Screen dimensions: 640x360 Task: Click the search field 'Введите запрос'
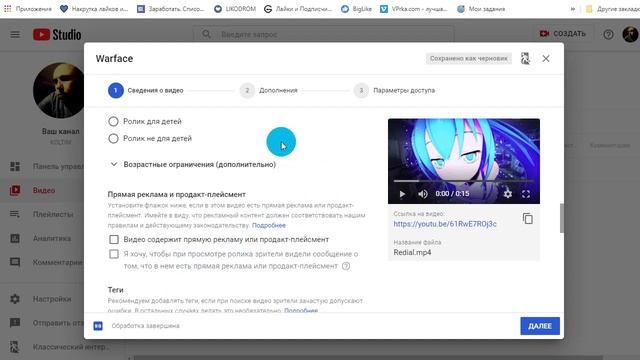click(323, 34)
